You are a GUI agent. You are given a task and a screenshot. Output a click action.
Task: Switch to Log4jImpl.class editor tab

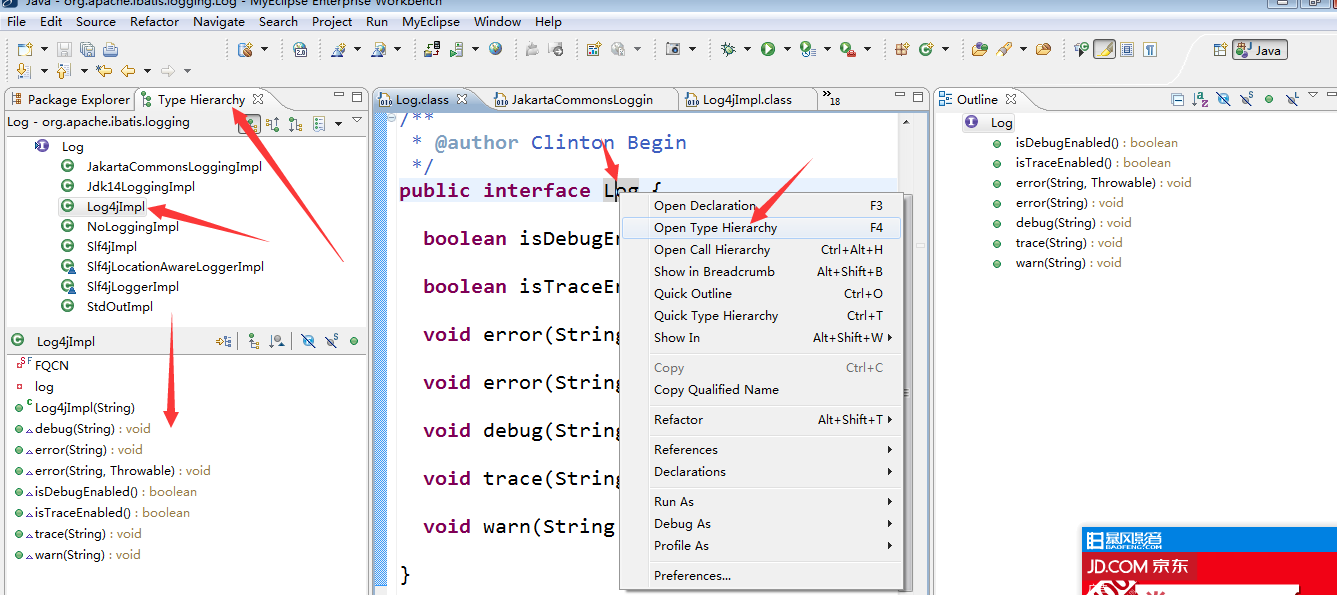click(747, 99)
